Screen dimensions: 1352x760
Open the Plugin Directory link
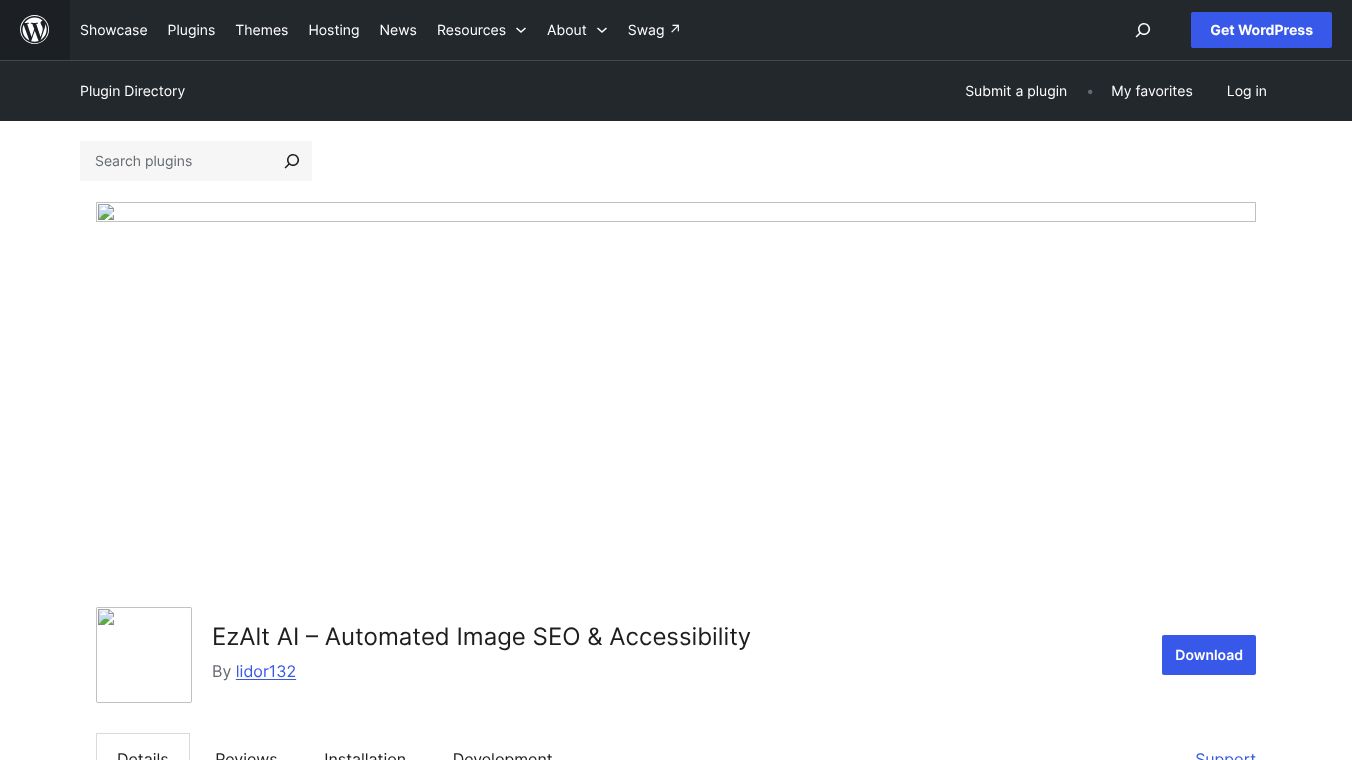point(133,91)
